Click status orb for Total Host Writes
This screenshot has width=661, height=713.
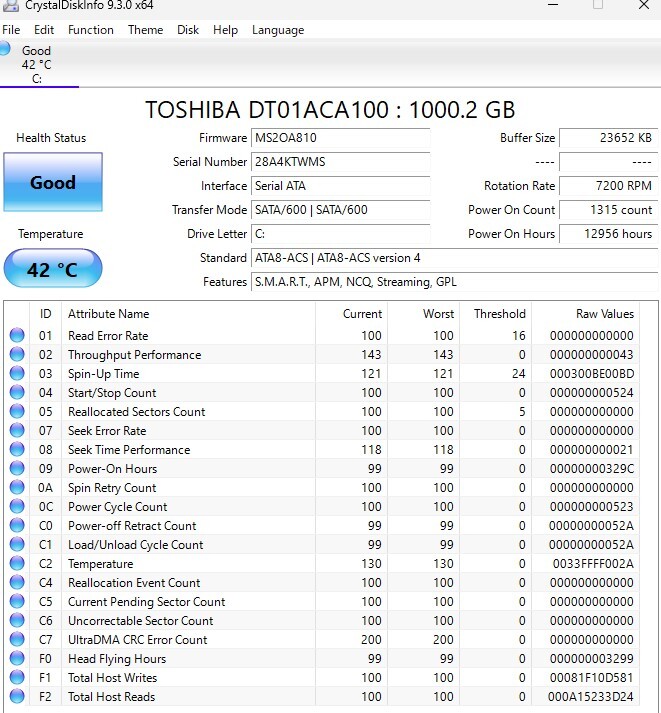pos(17,678)
